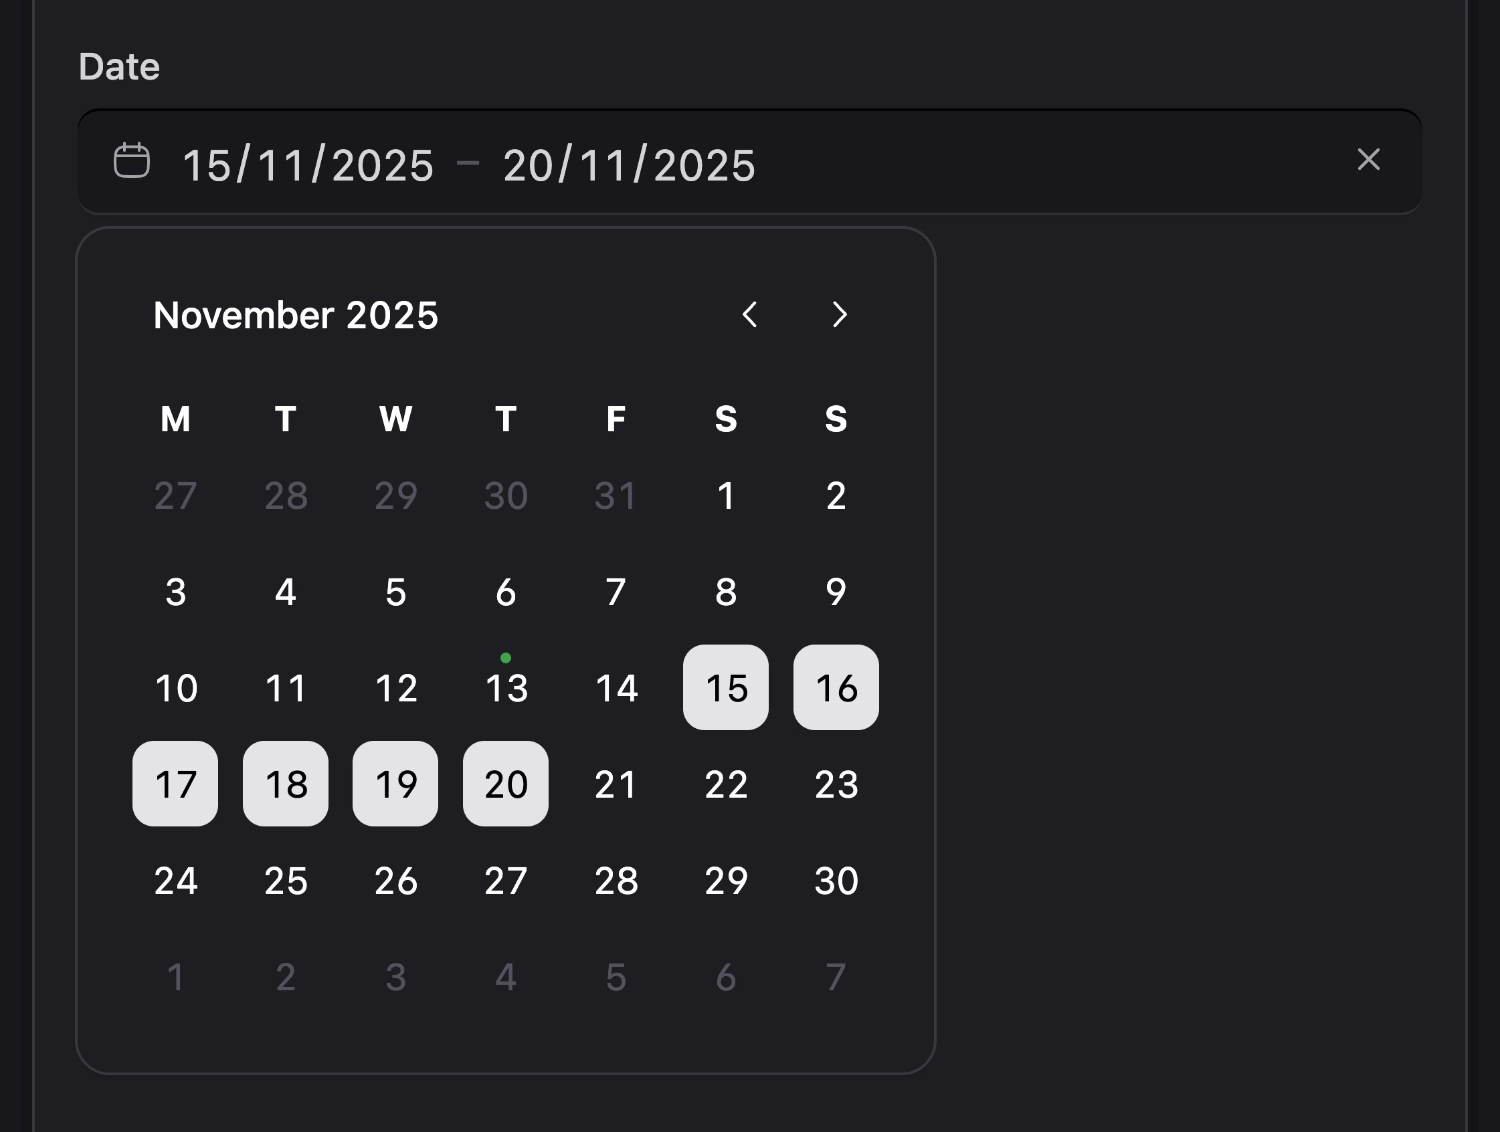Go to next month with right chevron
Screen dimensions: 1500x1132
click(839, 315)
